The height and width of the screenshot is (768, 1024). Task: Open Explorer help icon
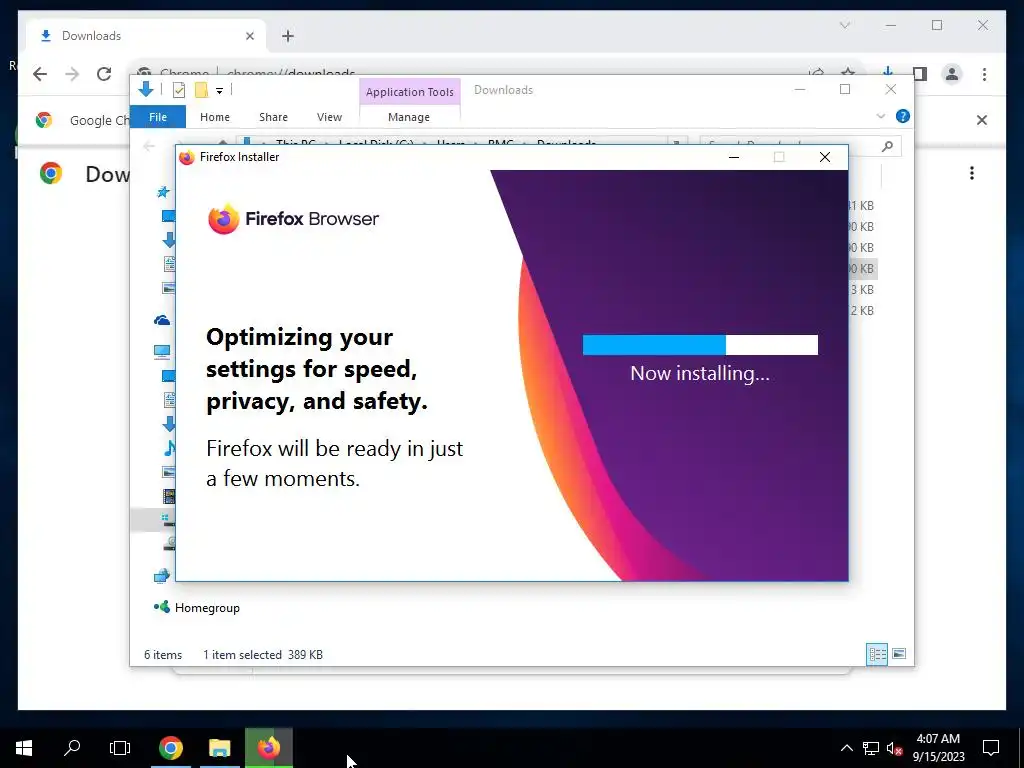pyautogui.click(x=903, y=116)
